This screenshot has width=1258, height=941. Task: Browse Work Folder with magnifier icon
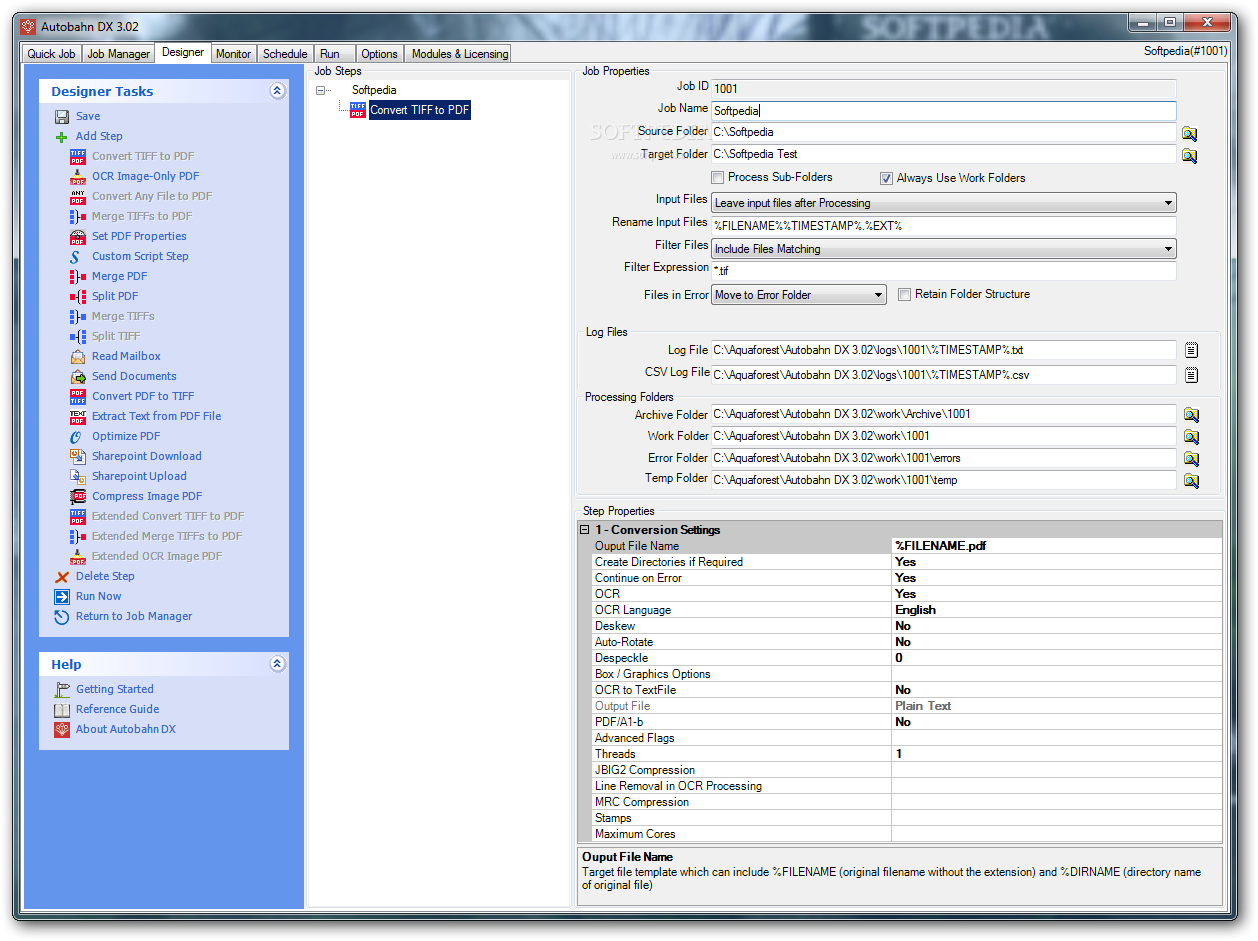point(1191,436)
